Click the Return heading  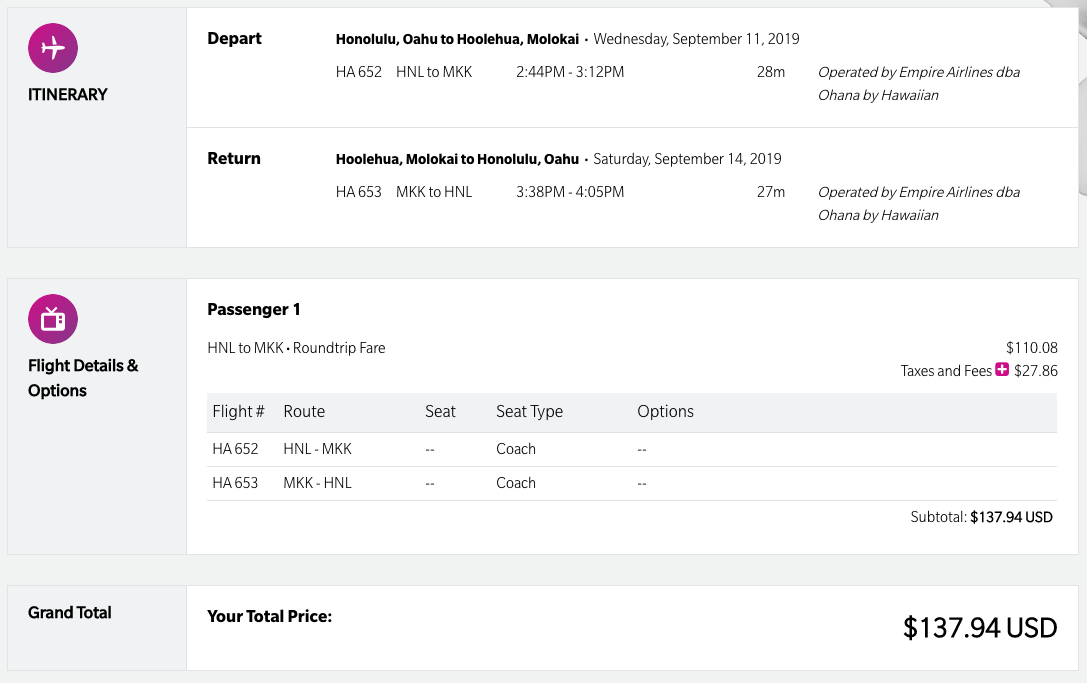234,159
